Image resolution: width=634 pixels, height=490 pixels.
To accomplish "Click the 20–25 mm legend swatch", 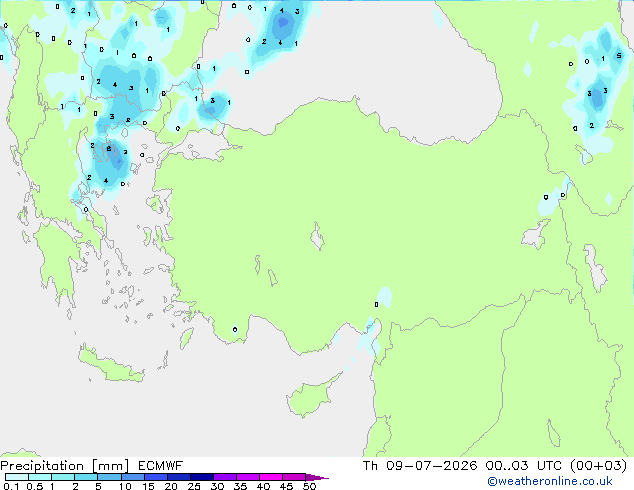I will (x=178, y=477).
